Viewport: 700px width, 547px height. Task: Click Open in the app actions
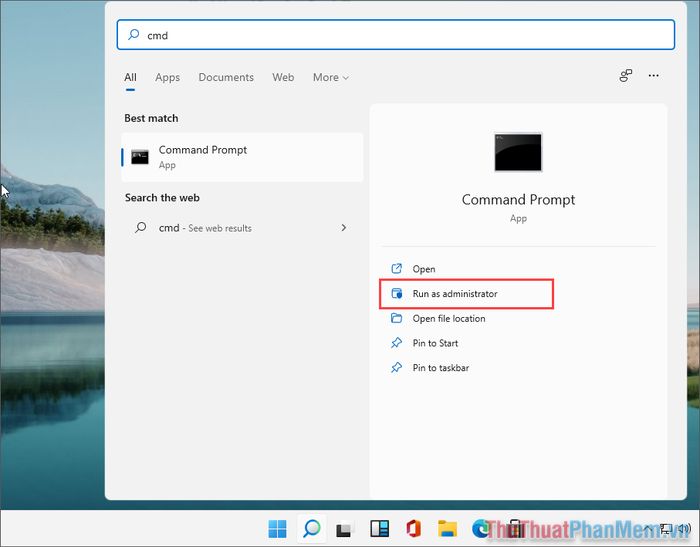[423, 269]
